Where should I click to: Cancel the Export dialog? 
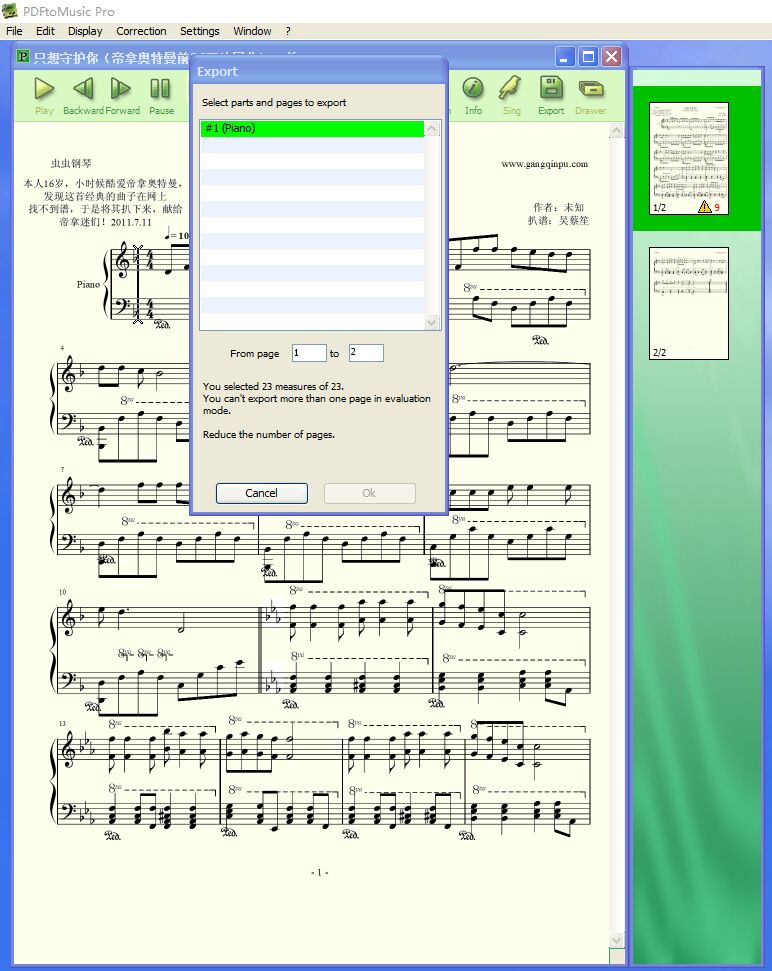coord(261,493)
